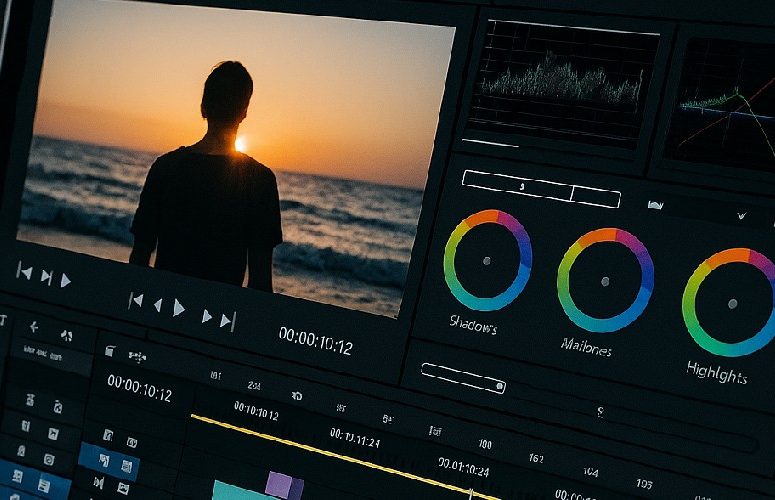This screenshot has height=500, width=775.
Task: Step forward one frame in center transport
Action: [x=207, y=316]
